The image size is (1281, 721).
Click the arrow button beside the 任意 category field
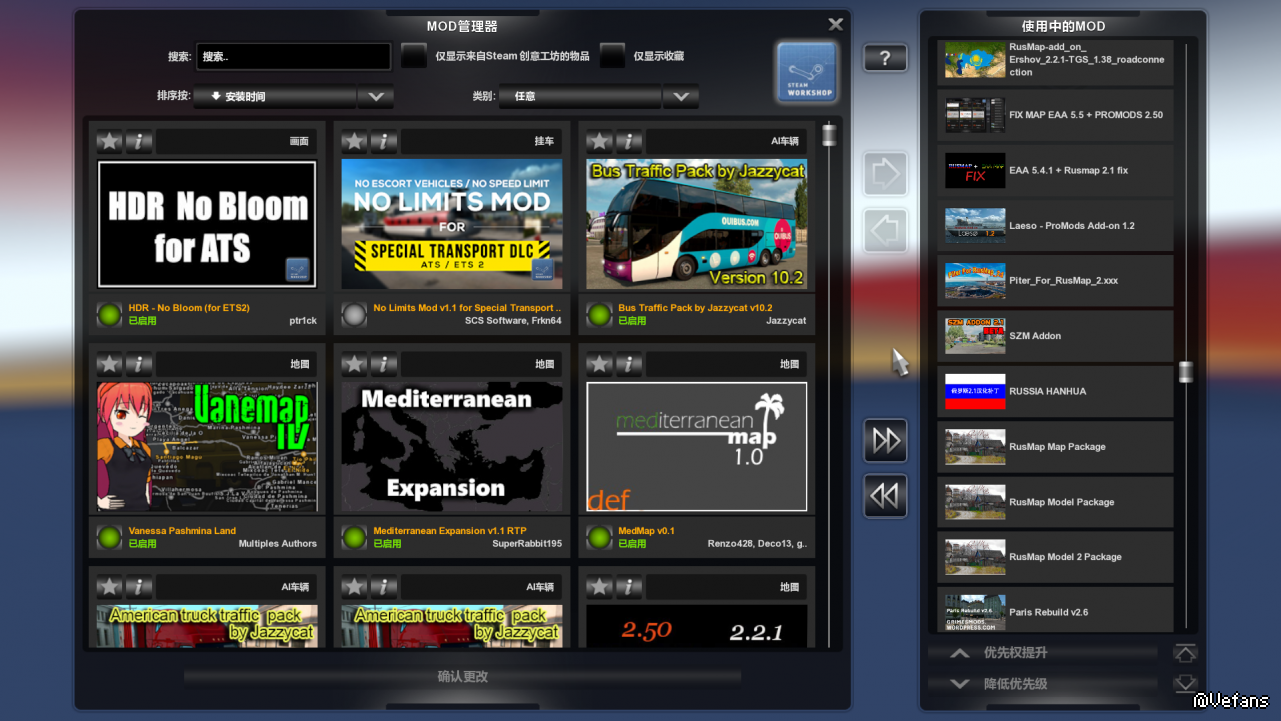[681, 97]
